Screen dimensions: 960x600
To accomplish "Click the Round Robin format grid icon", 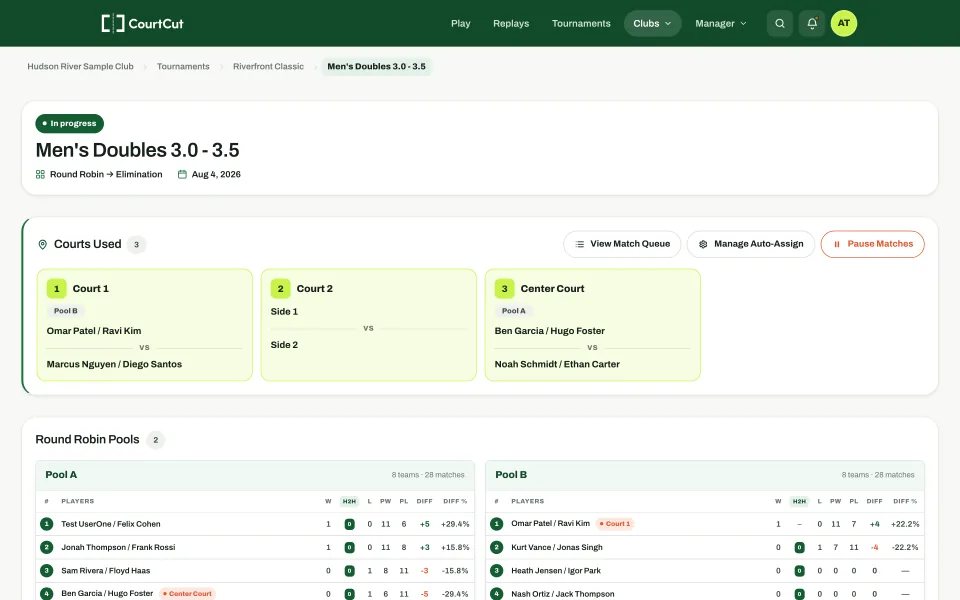I will click(40, 174).
